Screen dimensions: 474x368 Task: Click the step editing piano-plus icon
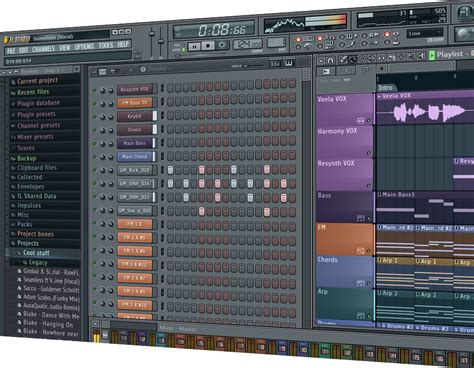pos(352,35)
